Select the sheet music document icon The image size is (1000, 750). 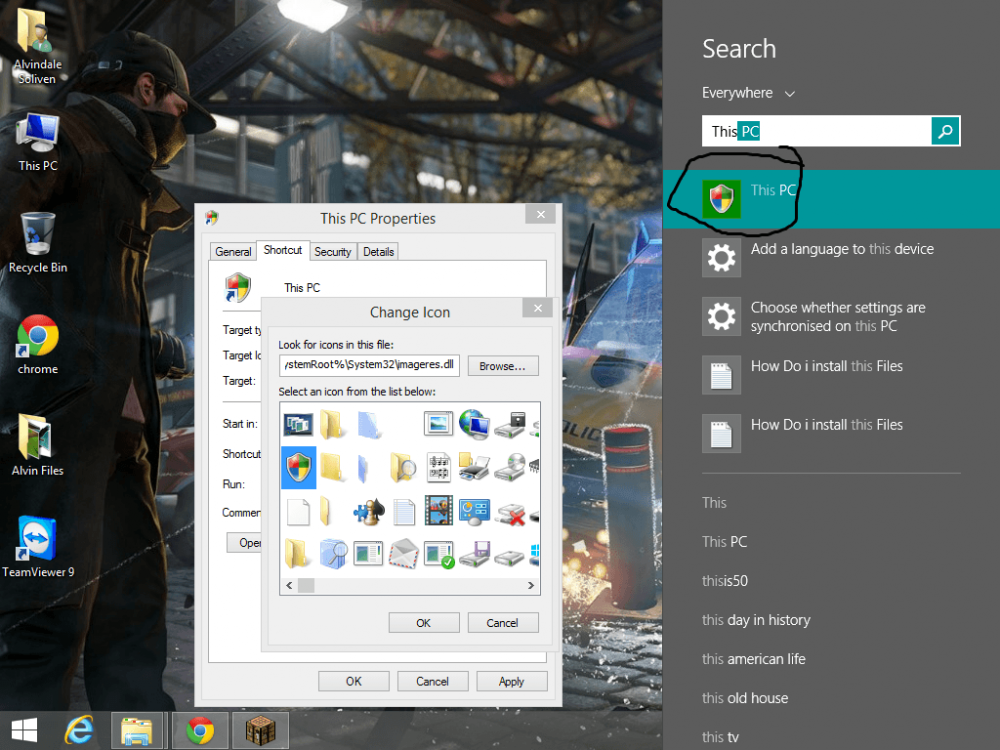point(439,467)
